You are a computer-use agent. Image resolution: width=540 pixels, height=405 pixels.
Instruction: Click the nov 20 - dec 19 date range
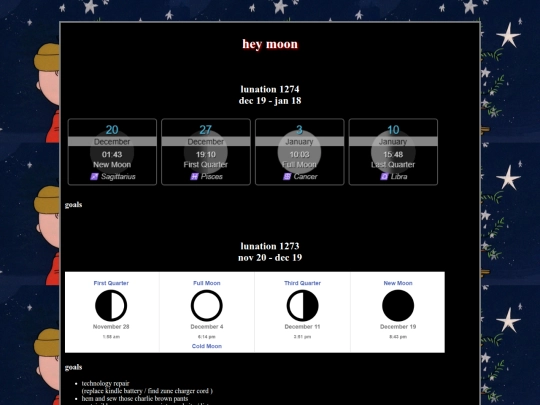pyautogui.click(x=270, y=258)
